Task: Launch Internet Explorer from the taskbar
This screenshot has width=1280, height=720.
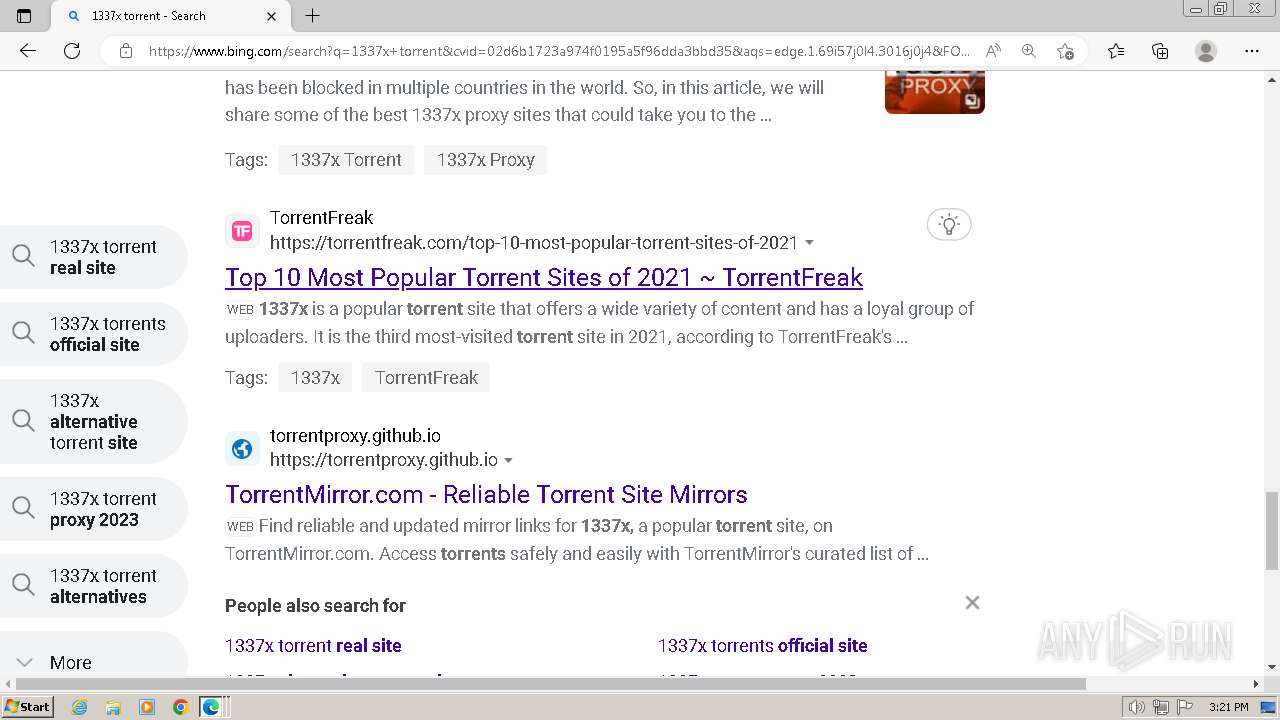Action: click(79, 707)
